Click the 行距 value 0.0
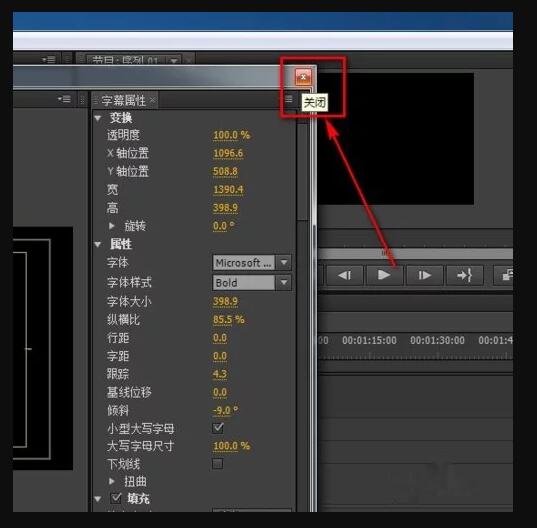The image size is (537, 528). (220, 338)
